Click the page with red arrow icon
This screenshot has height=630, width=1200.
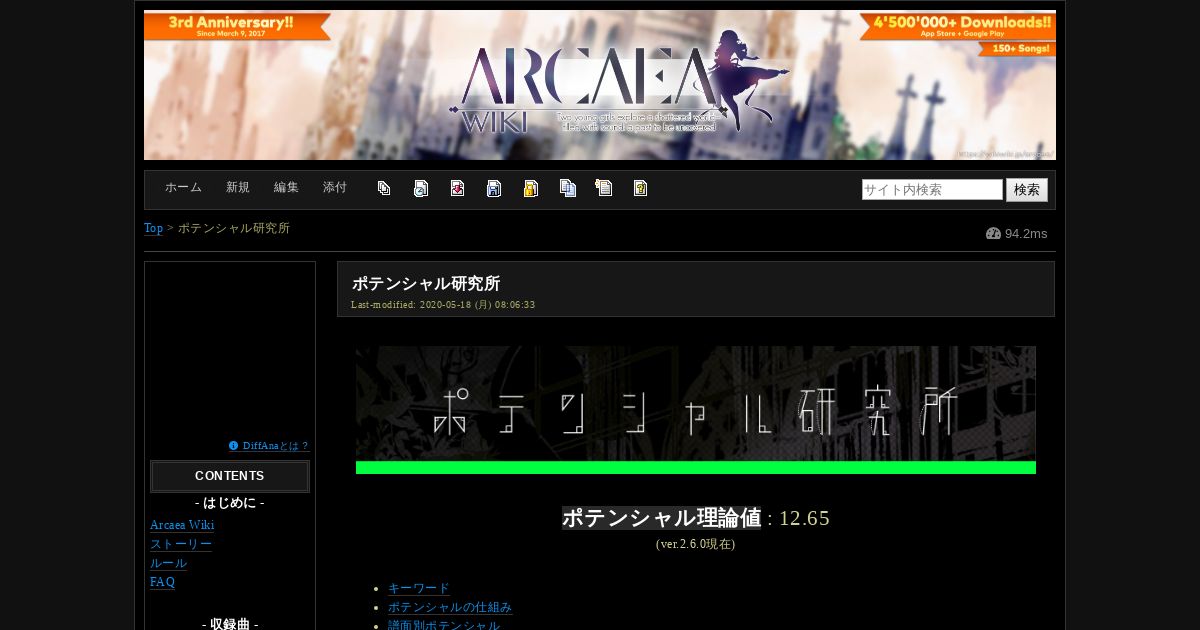coord(457,188)
